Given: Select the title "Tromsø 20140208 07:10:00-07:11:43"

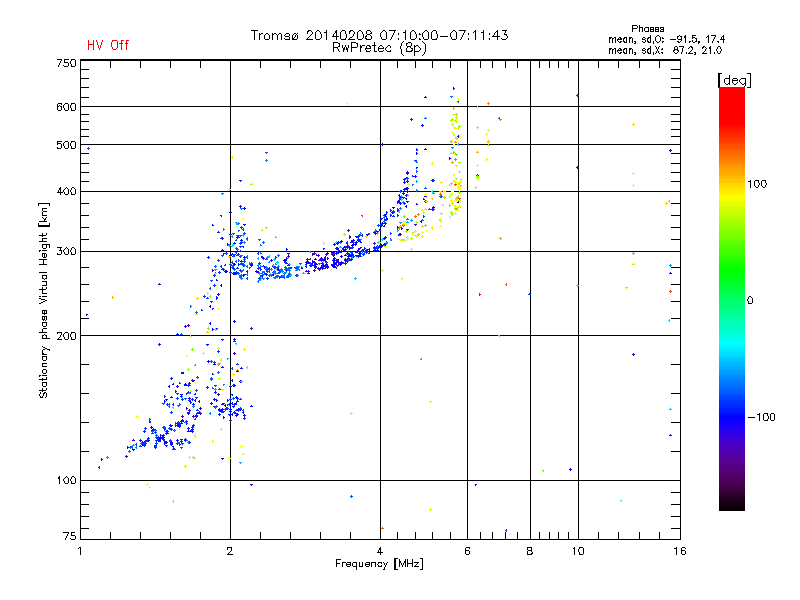Looking at the screenshot, I should (379, 35).
